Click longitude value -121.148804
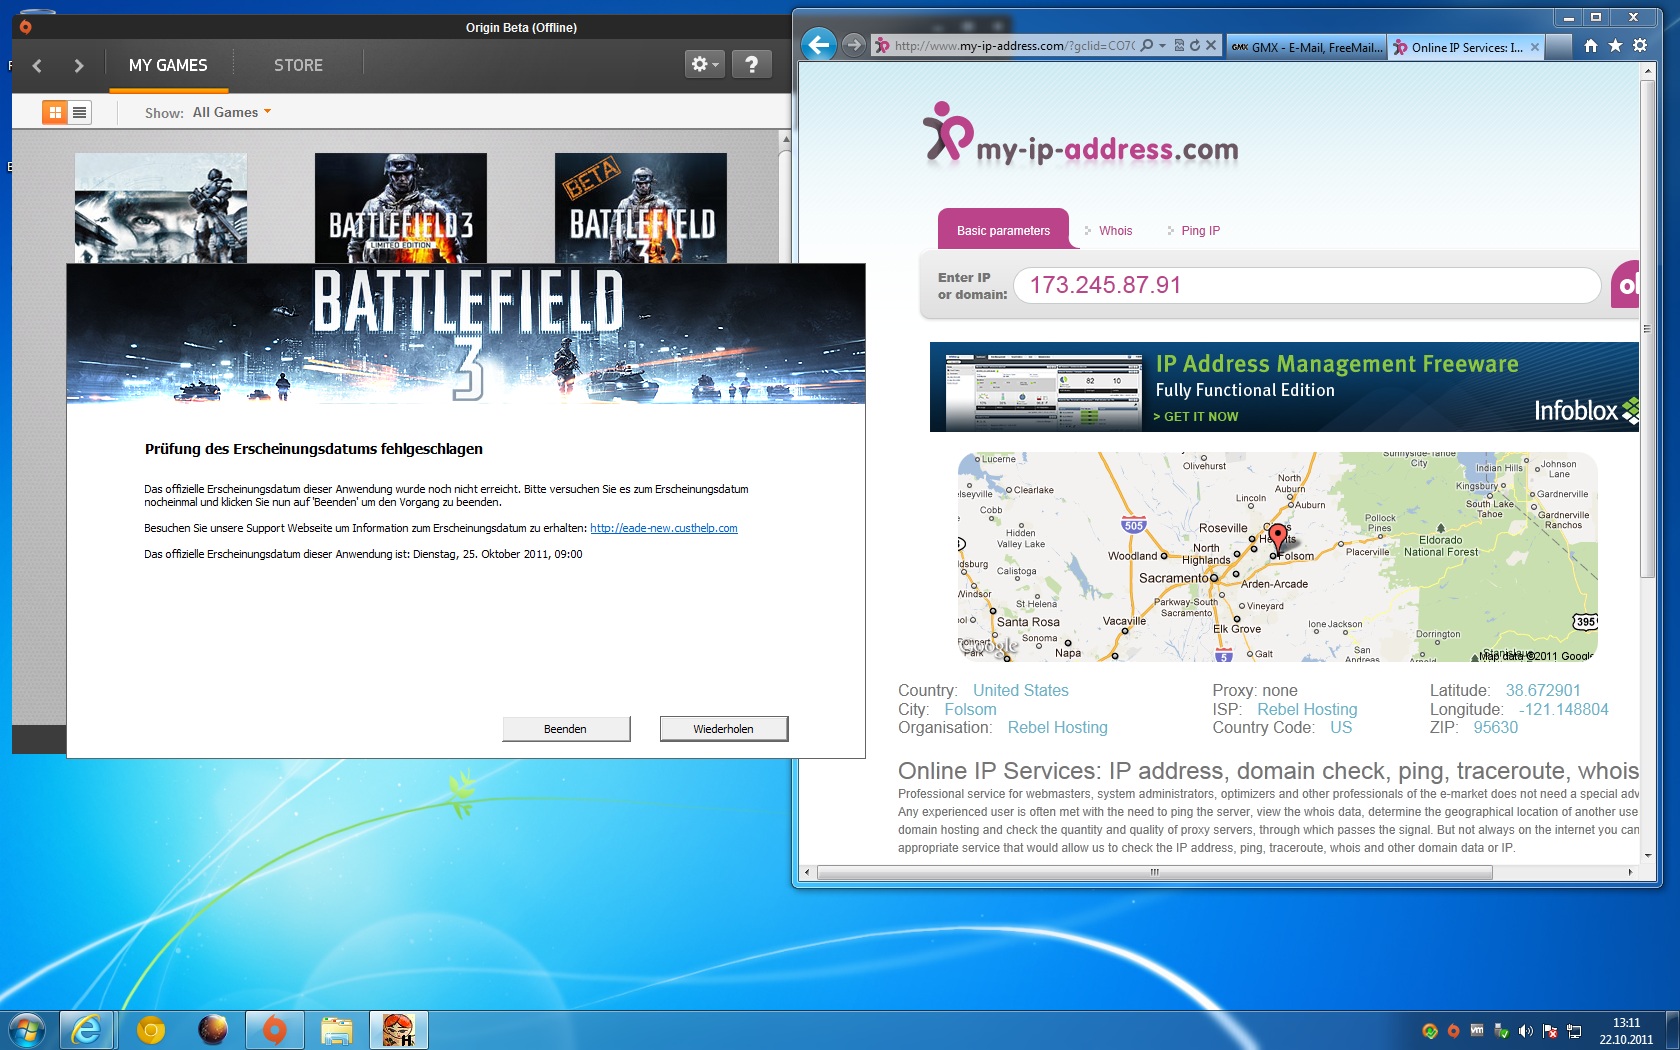1680x1050 pixels. [x=1564, y=710]
